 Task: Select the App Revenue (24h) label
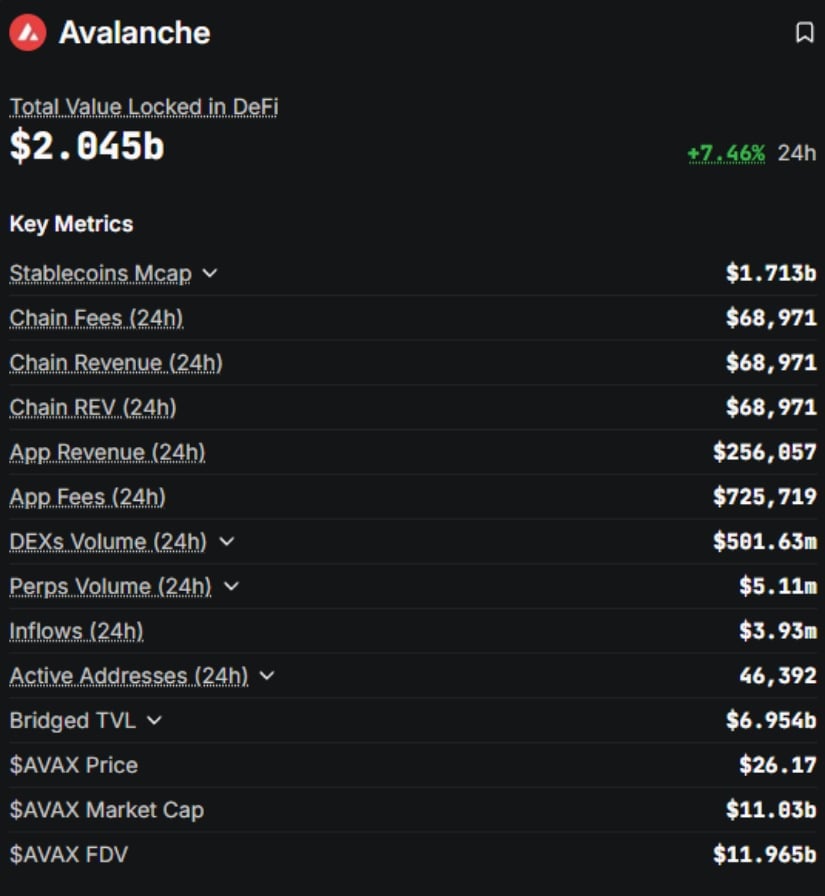point(107,452)
